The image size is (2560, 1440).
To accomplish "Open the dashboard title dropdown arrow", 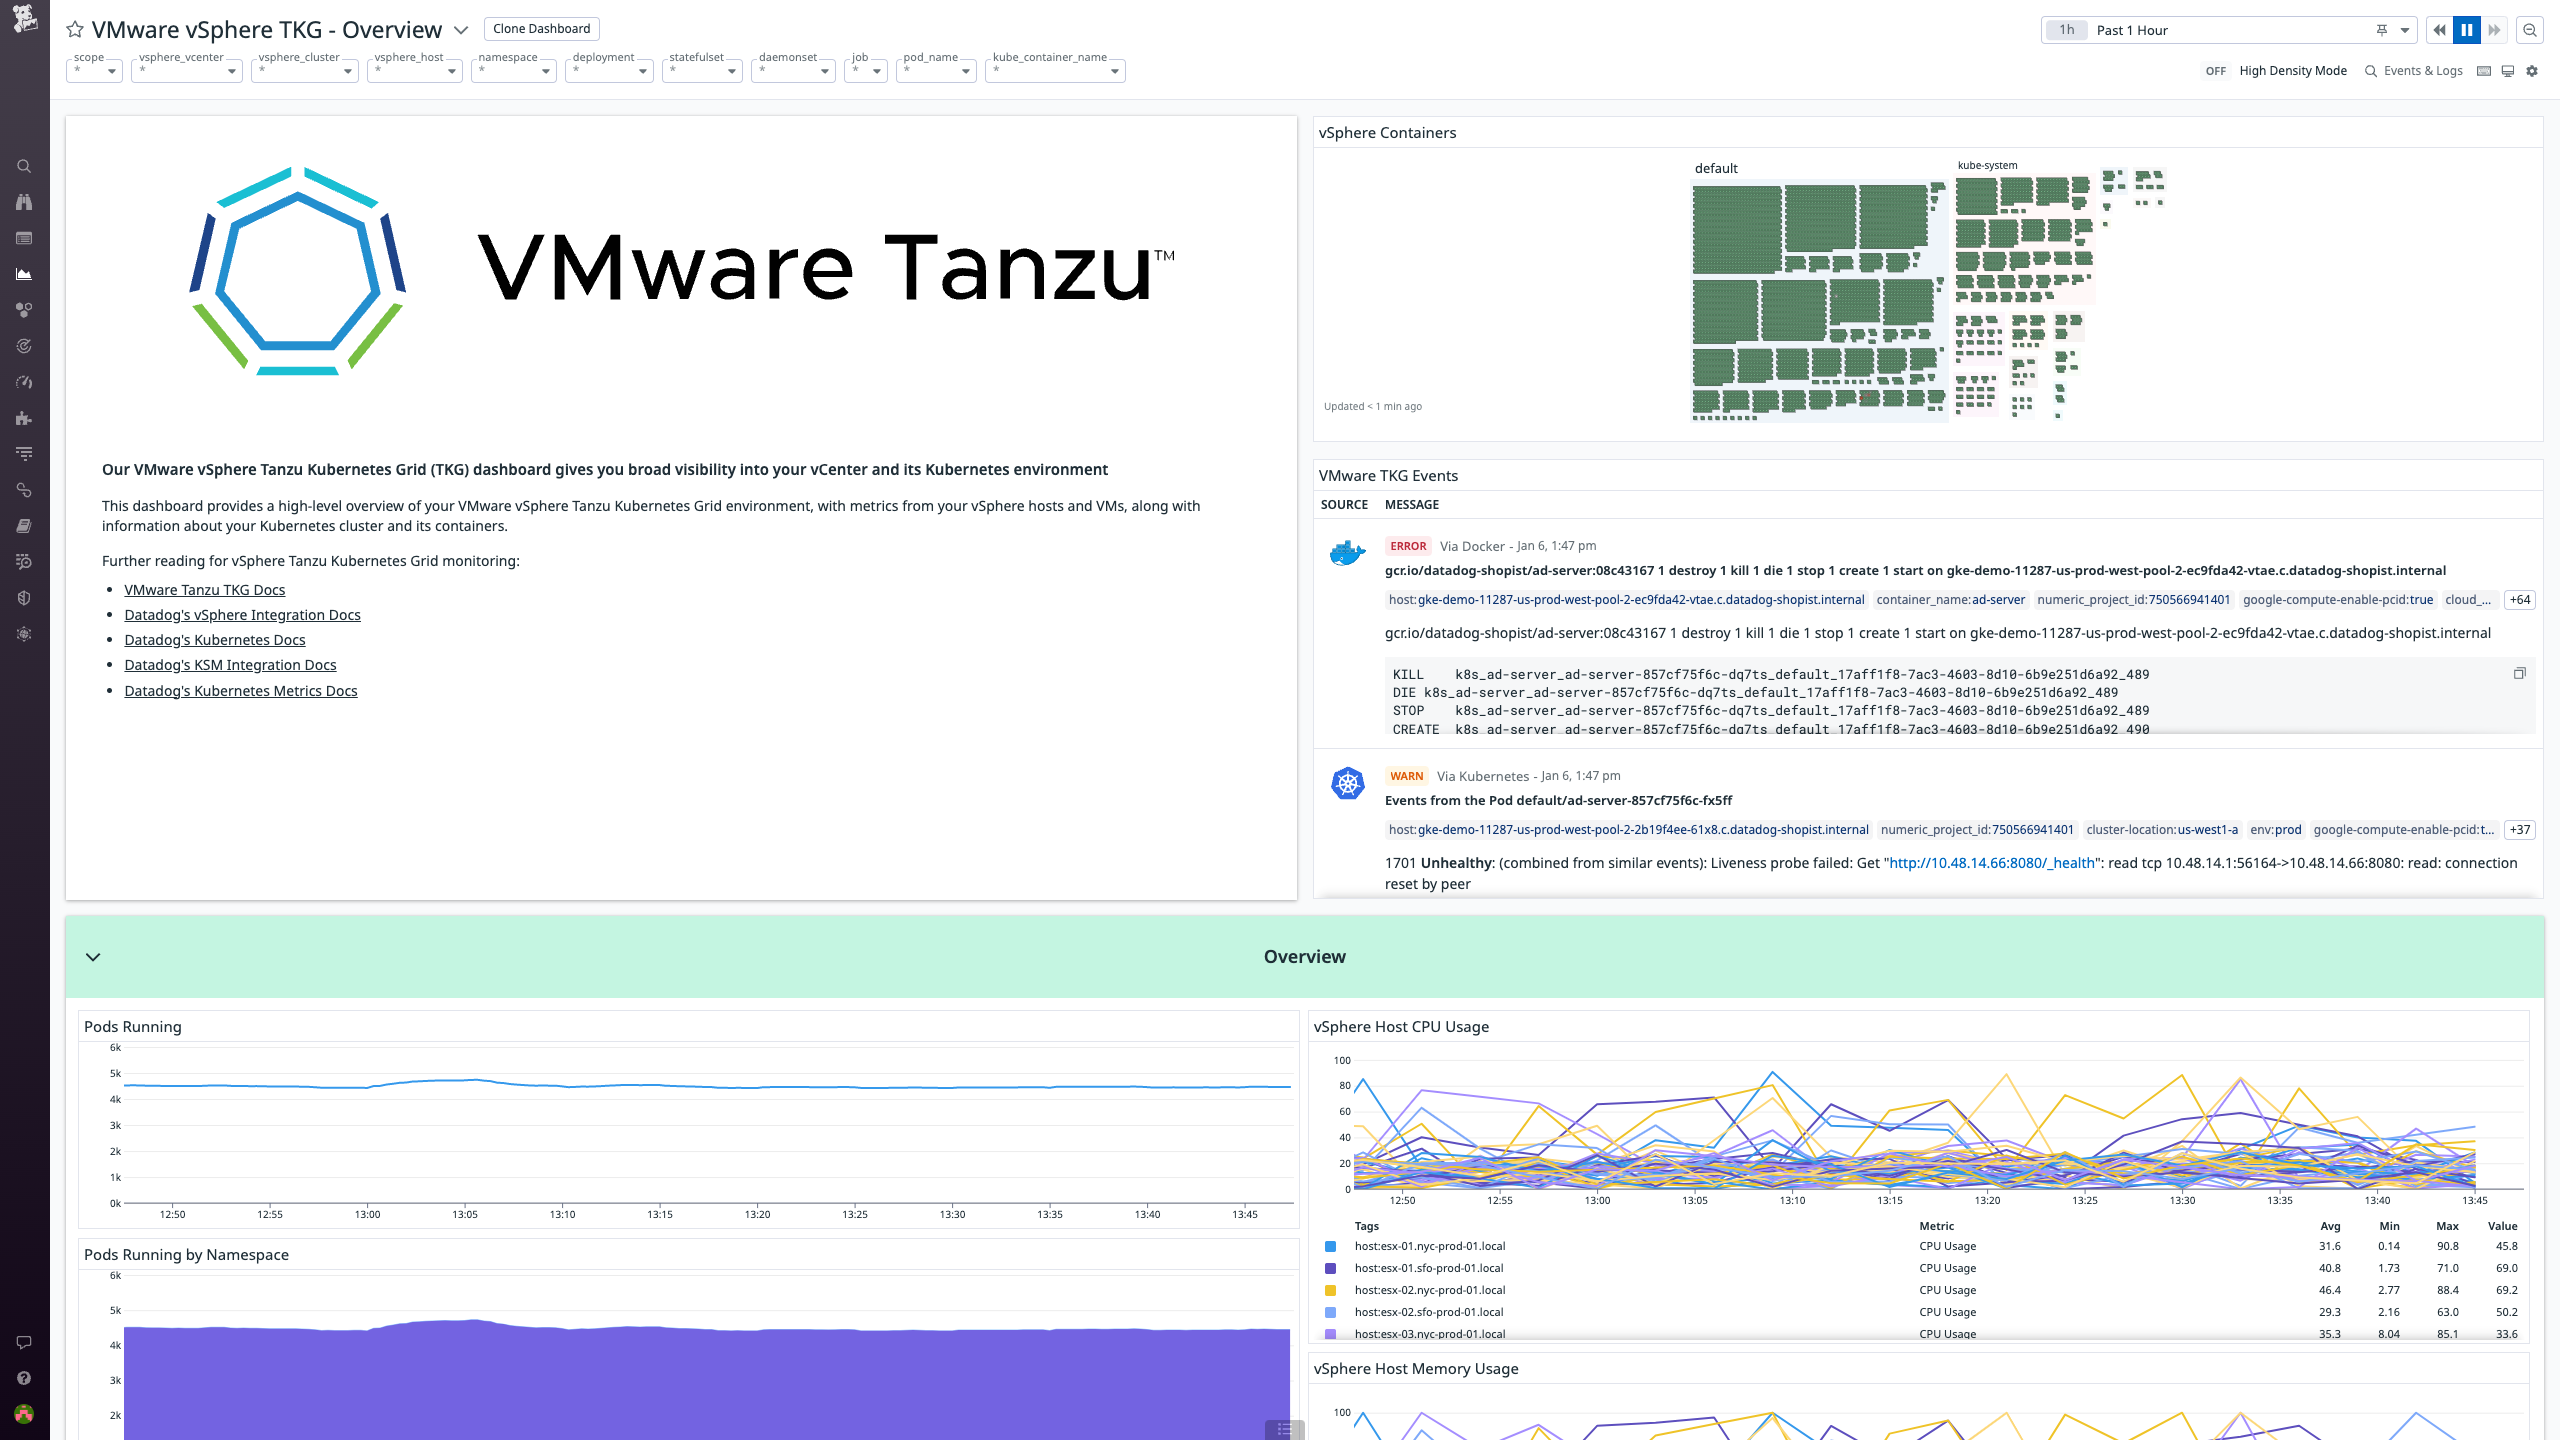I will (x=461, y=30).
